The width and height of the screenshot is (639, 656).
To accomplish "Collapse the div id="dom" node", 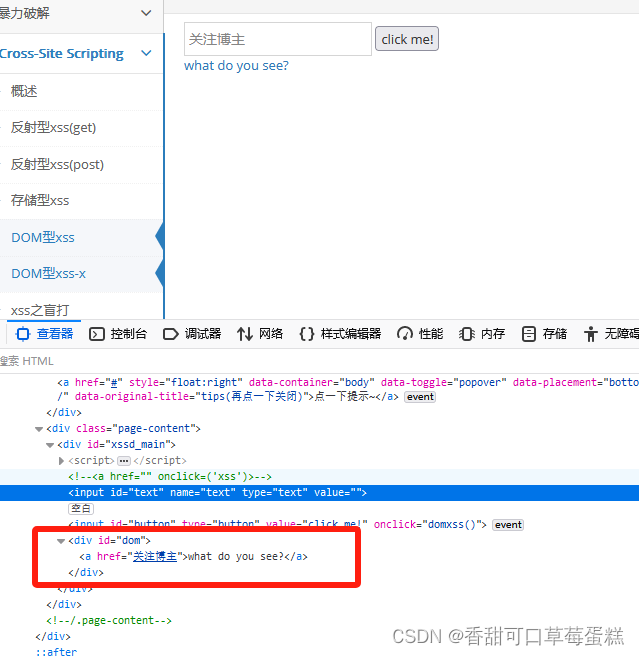I will [61, 541].
